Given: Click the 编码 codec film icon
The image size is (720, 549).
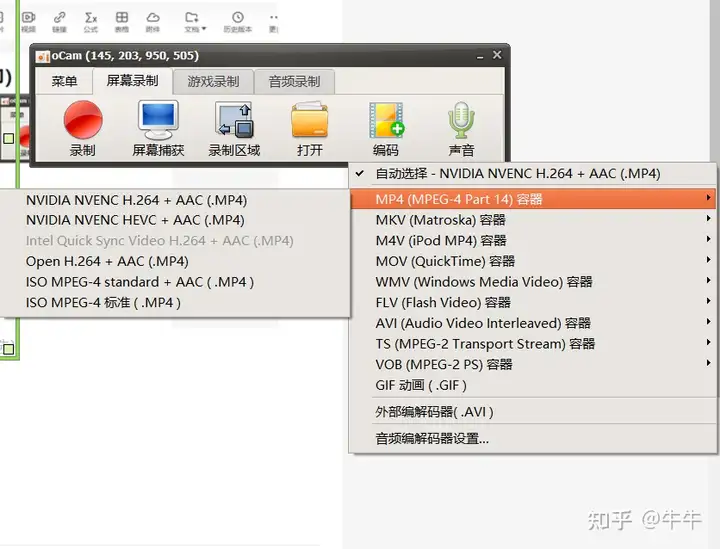Looking at the screenshot, I should pos(386,120).
